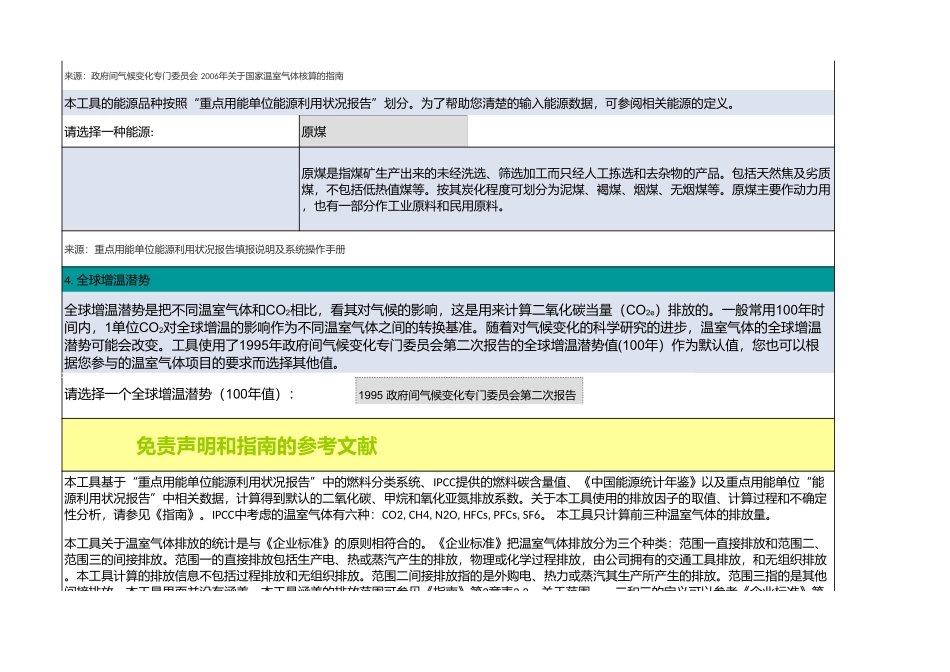Click the 政府间气候变化专门委员会 2006年 source note
This screenshot has height=672, width=950.
pyautogui.click(x=200, y=73)
